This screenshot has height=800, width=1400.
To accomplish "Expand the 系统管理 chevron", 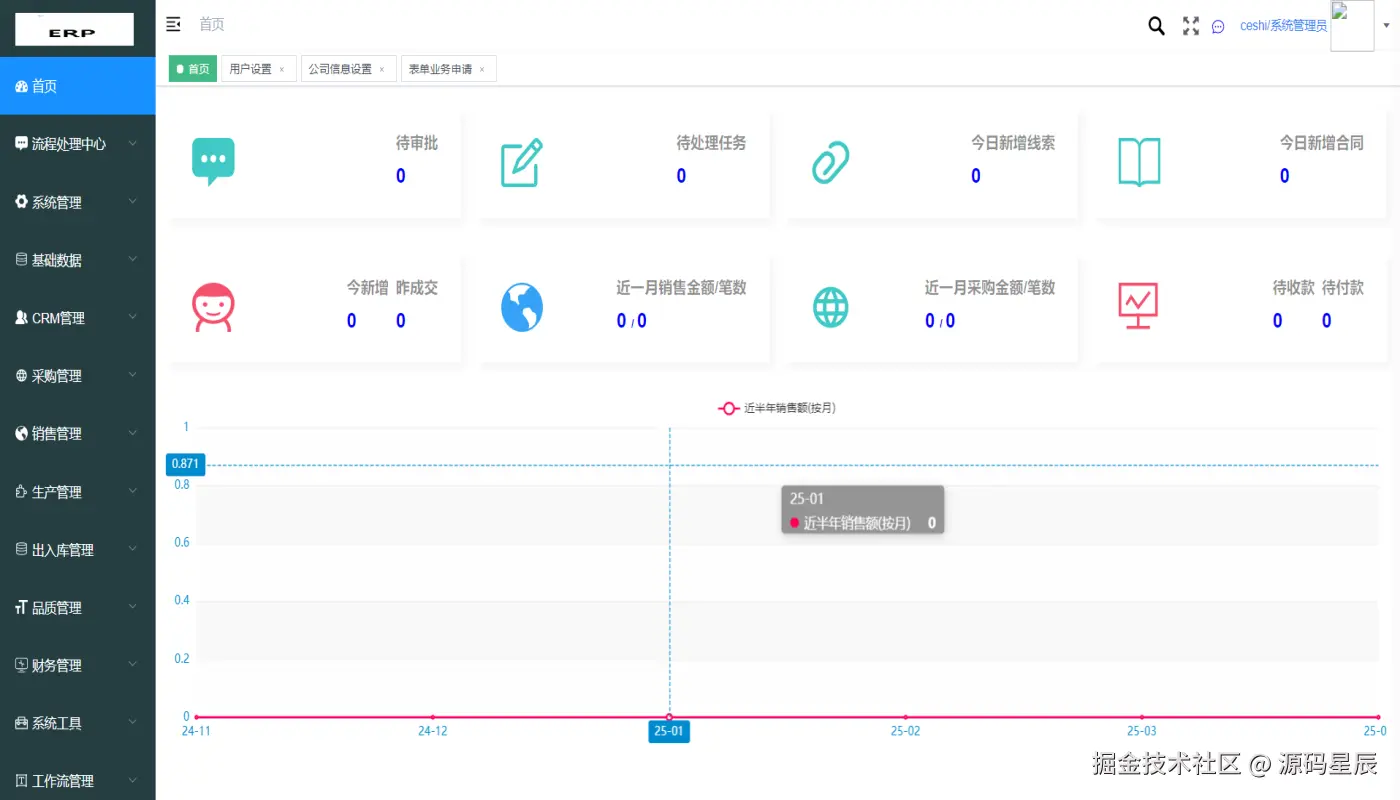I will (x=133, y=202).
